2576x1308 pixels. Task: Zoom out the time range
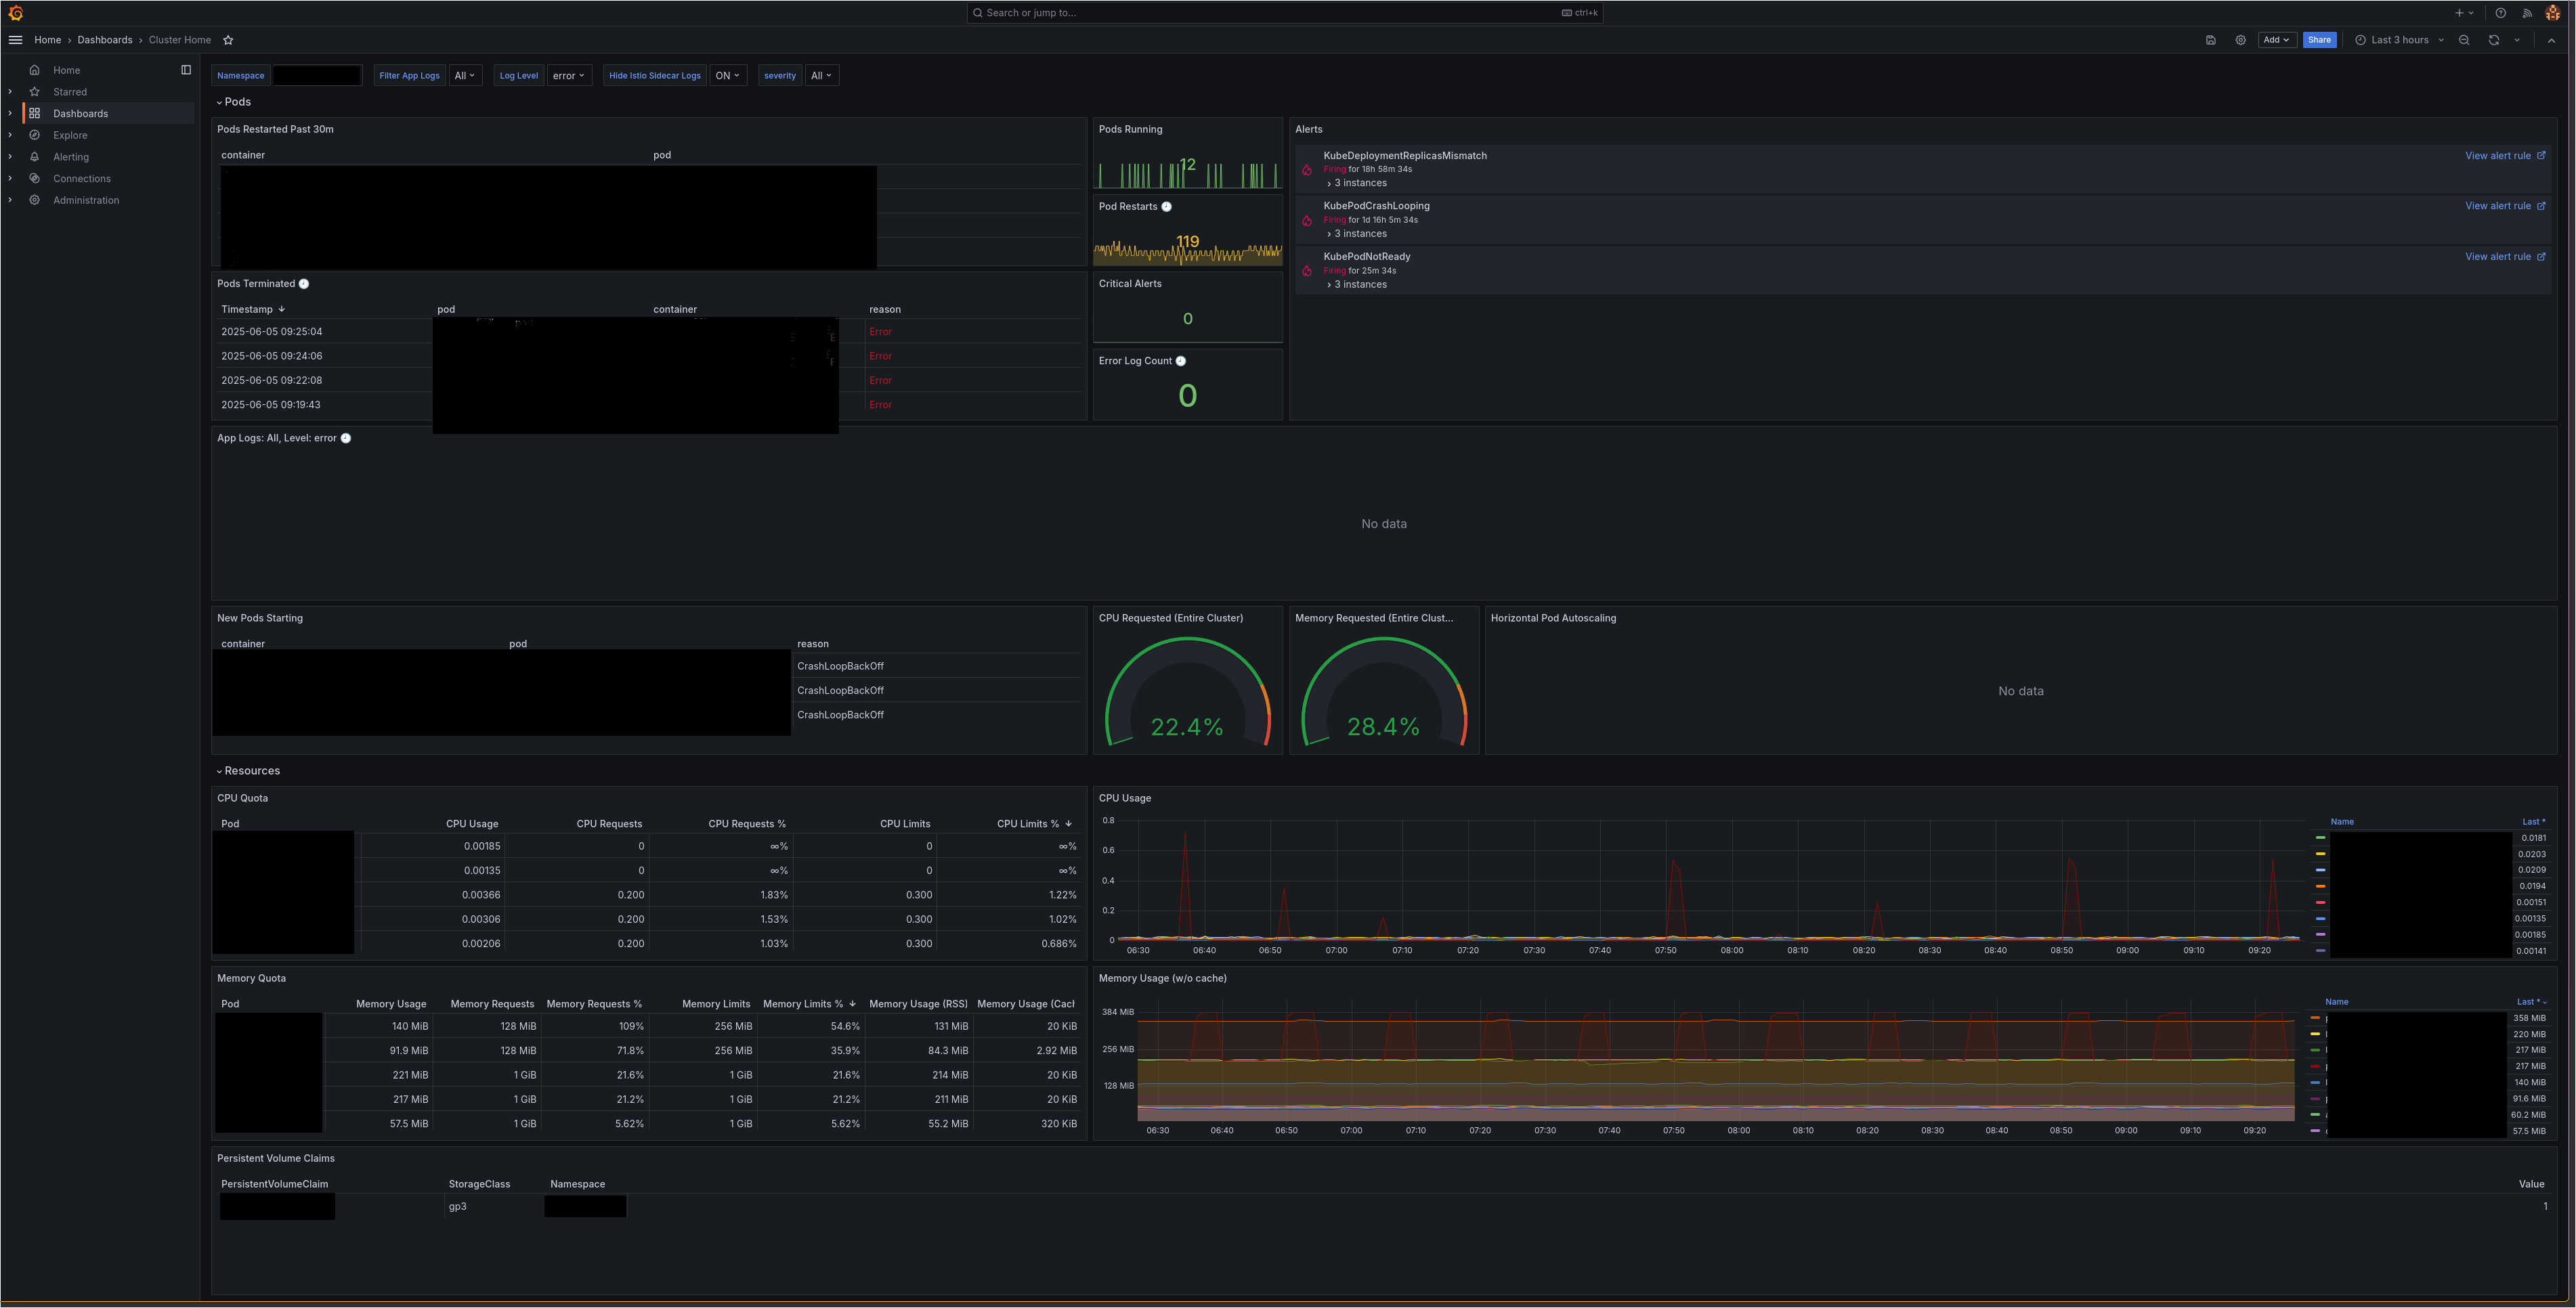(x=2464, y=40)
